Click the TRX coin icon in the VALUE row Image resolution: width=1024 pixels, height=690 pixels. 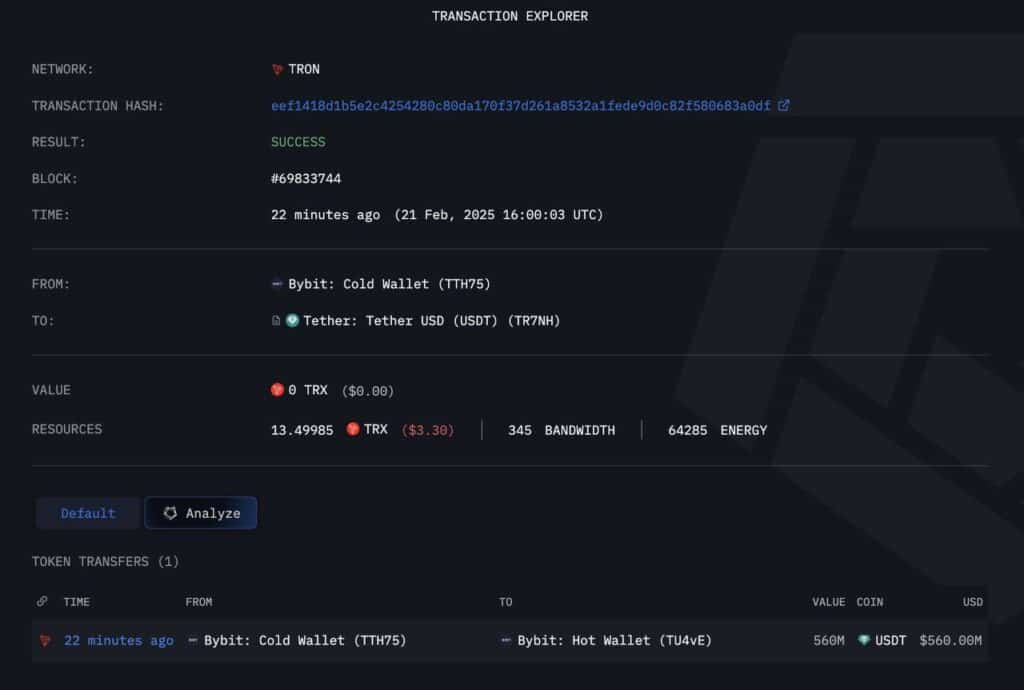pyautogui.click(x=277, y=390)
